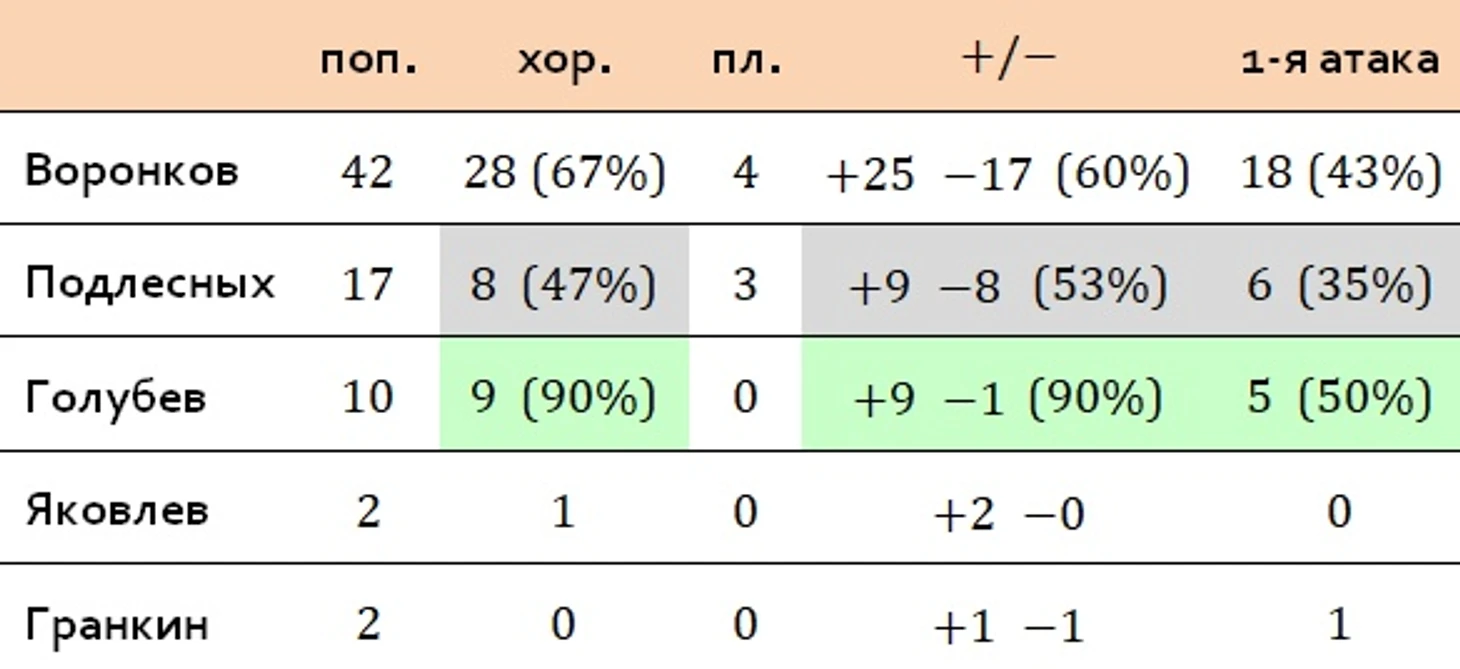Click the 'поп.' column header
Image resolution: width=1460 pixels, height=669 pixels.
click(x=368, y=62)
